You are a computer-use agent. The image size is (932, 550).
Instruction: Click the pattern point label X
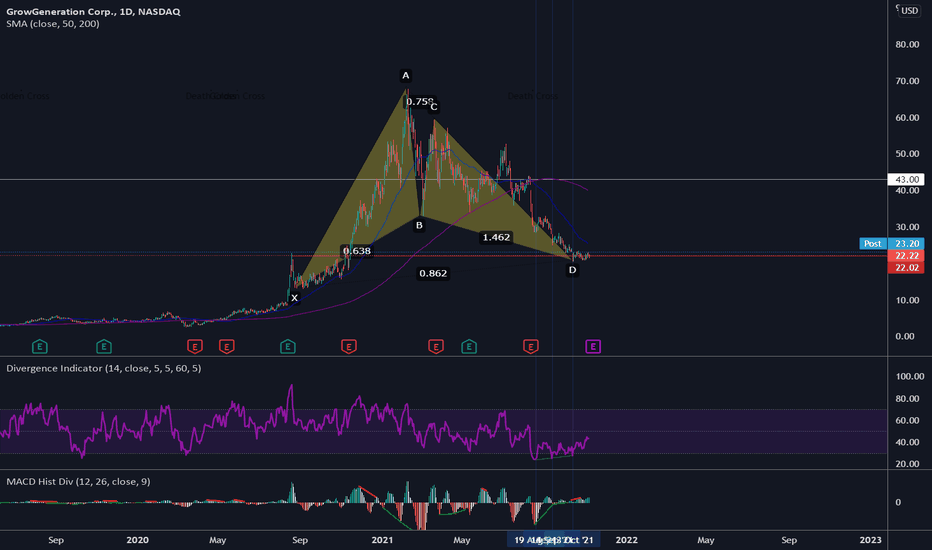coord(294,298)
